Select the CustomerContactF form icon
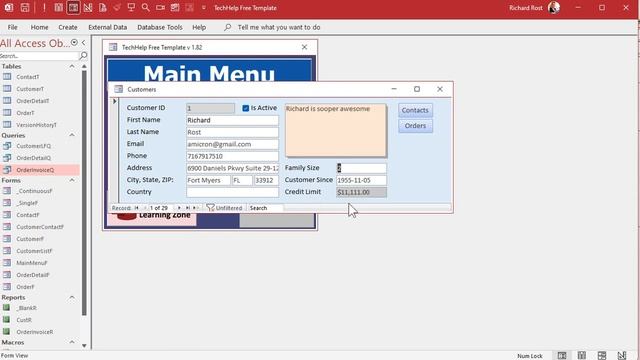The image size is (640, 360). pos(7,227)
